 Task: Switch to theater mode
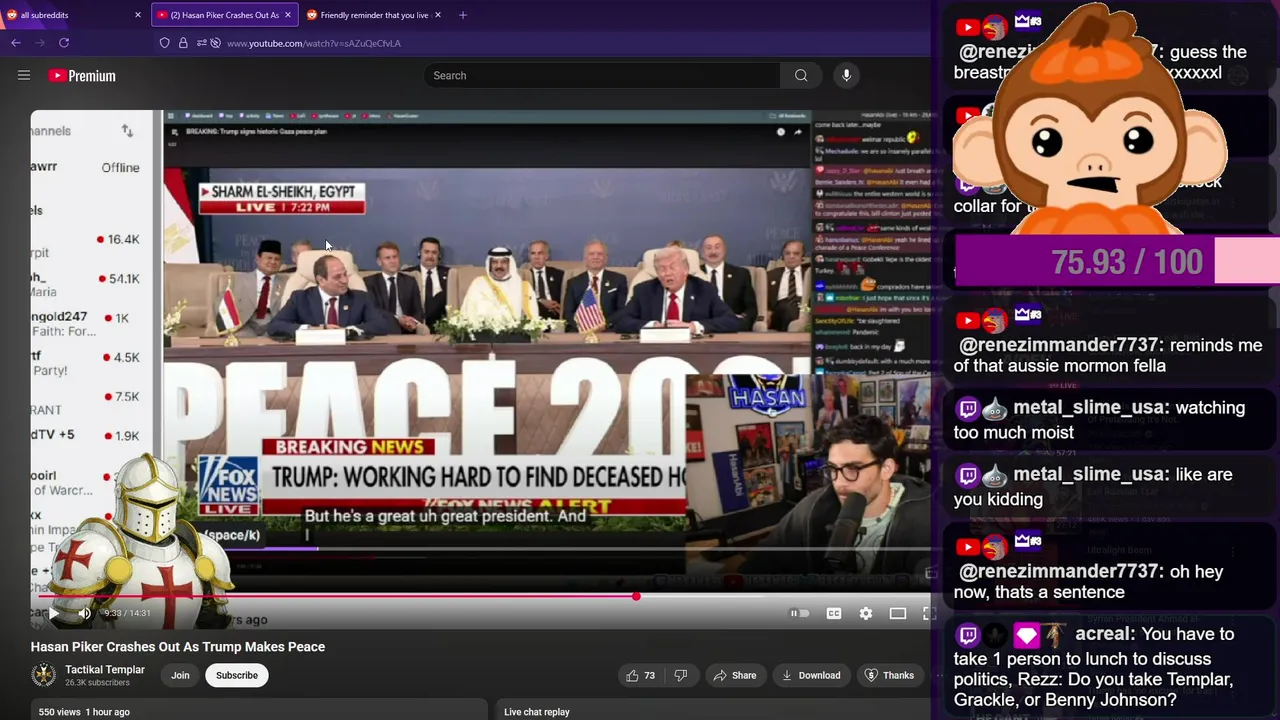coord(898,613)
